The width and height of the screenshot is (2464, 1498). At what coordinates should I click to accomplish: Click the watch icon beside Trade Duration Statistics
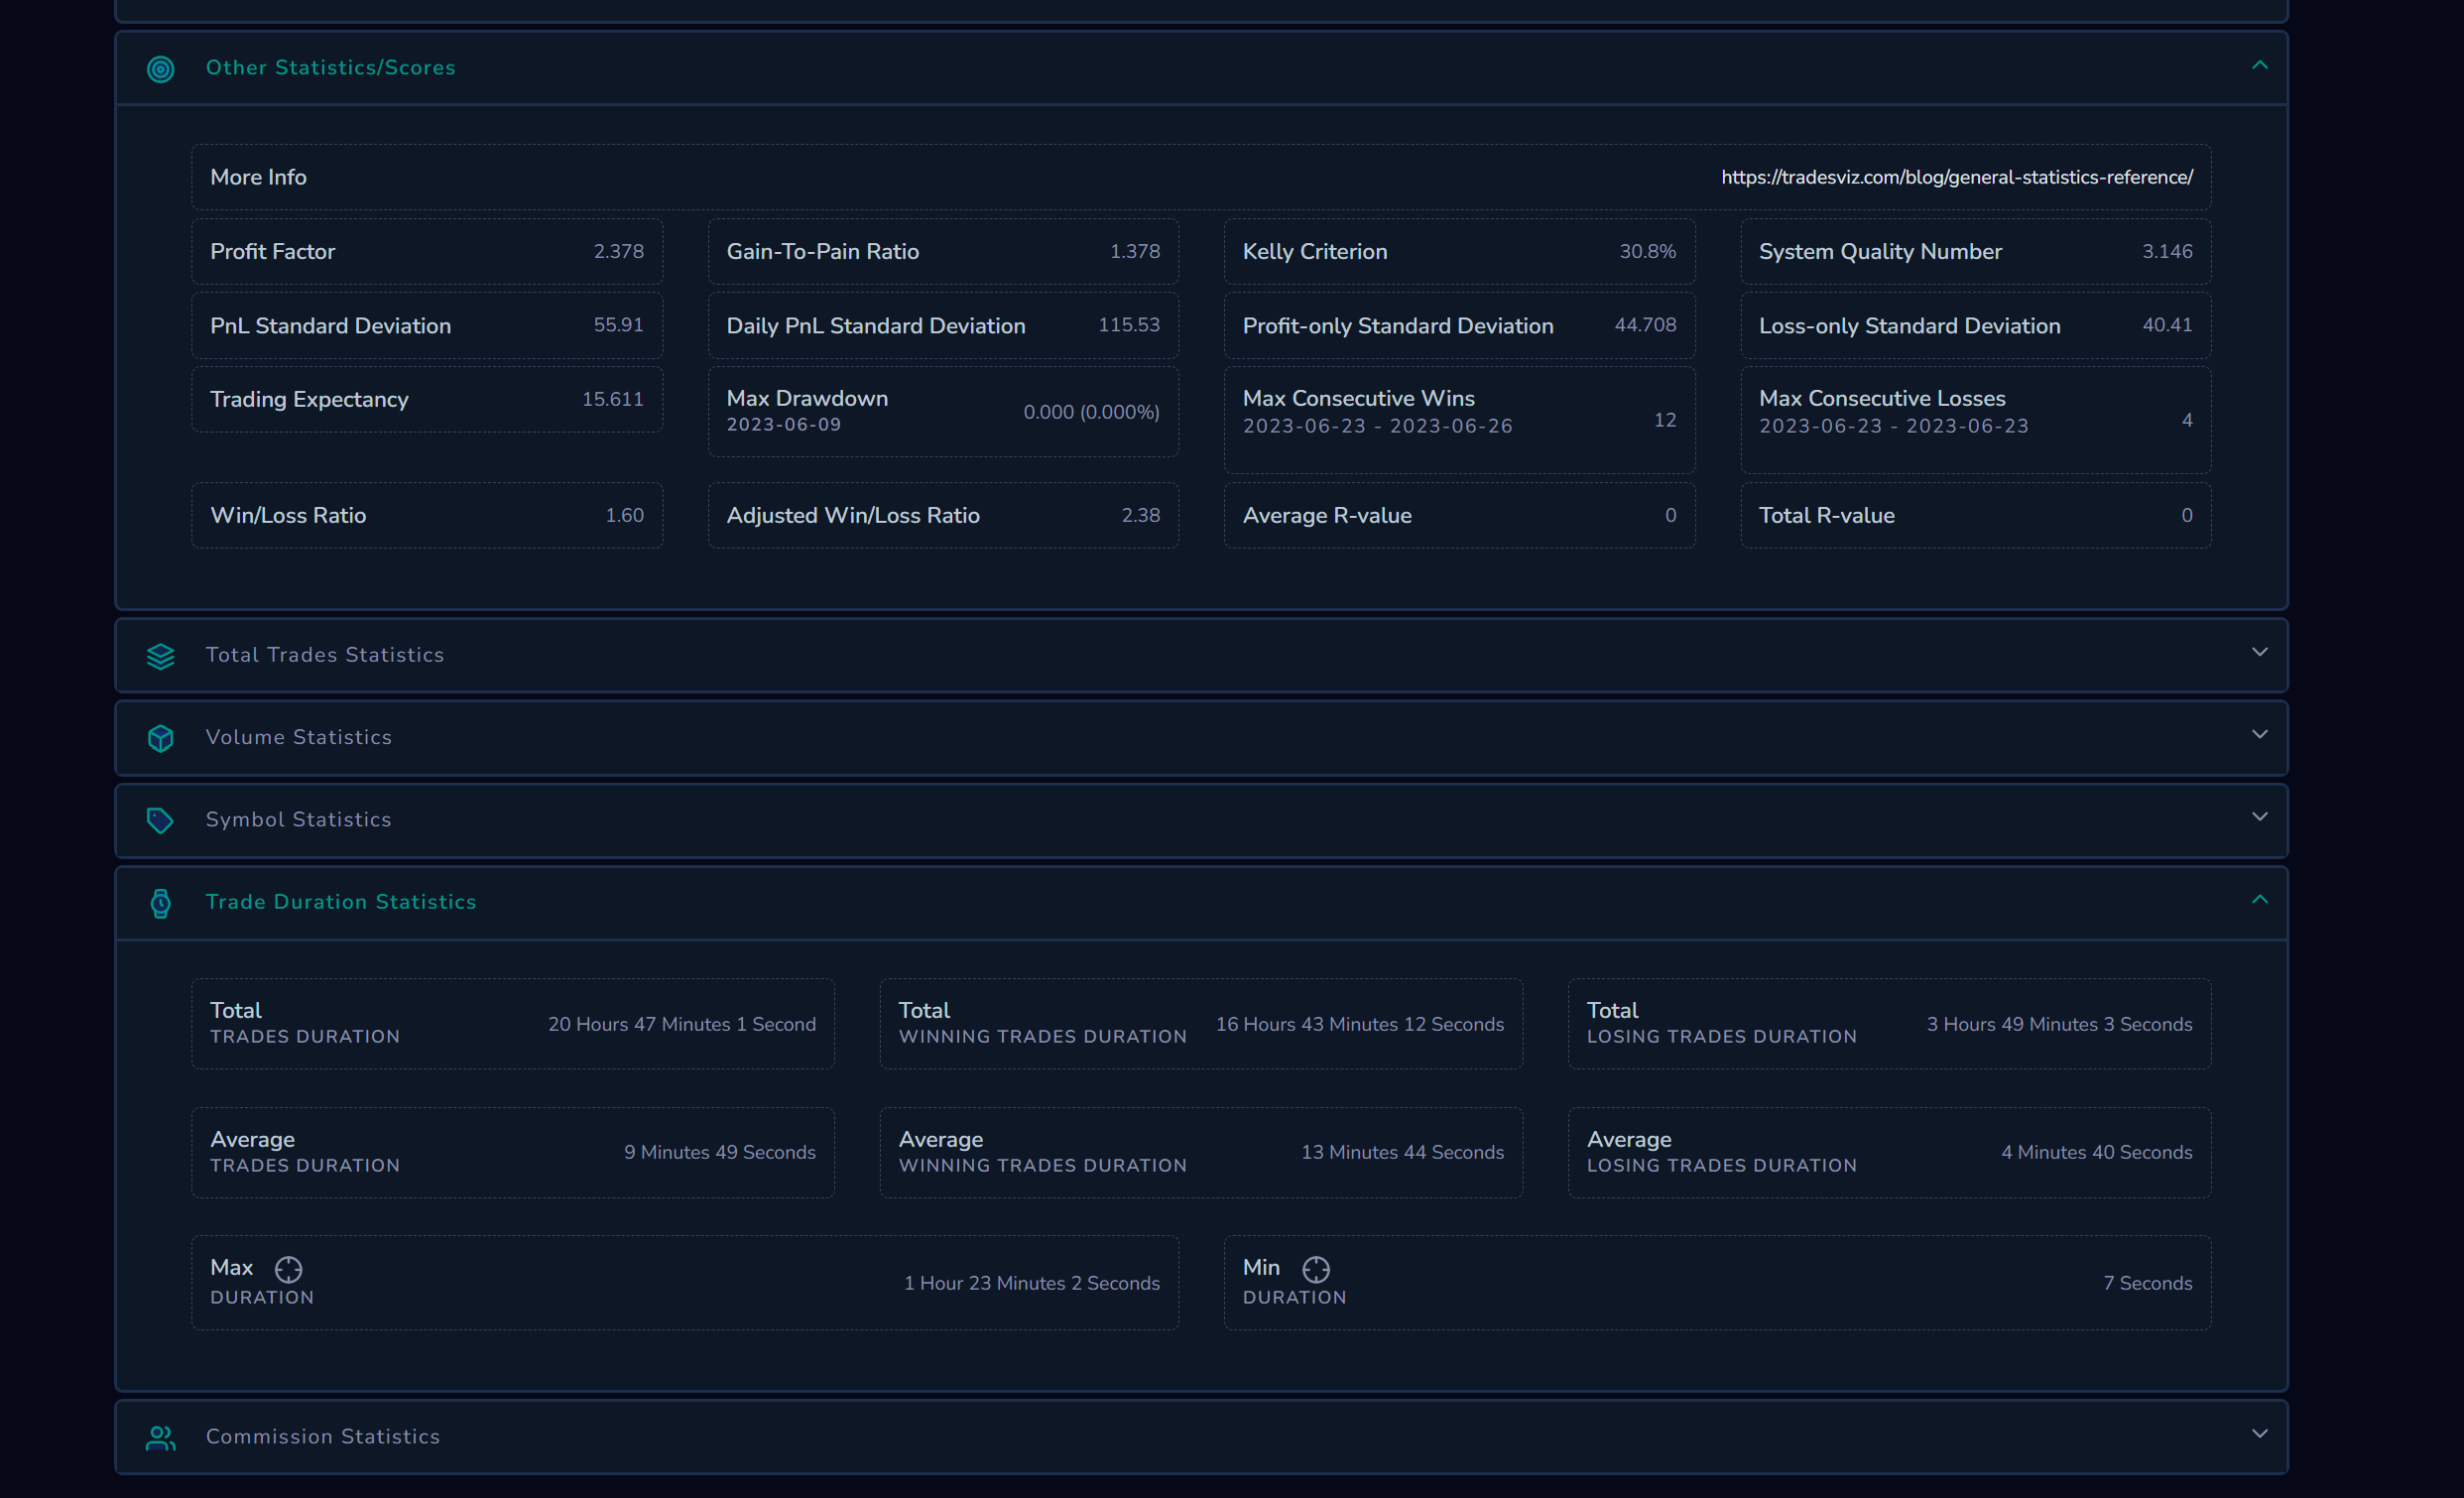point(161,904)
